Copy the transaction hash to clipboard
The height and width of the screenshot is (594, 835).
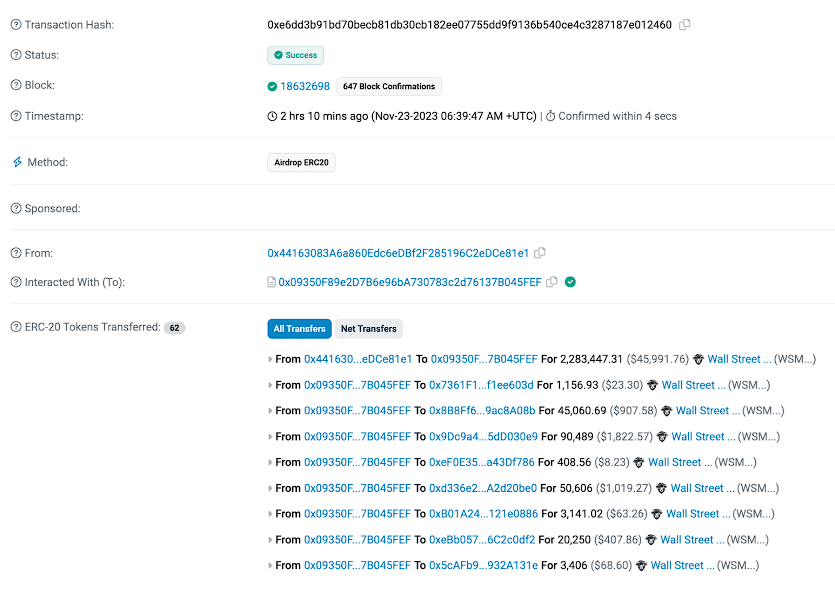pyautogui.click(x=685, y=24)
